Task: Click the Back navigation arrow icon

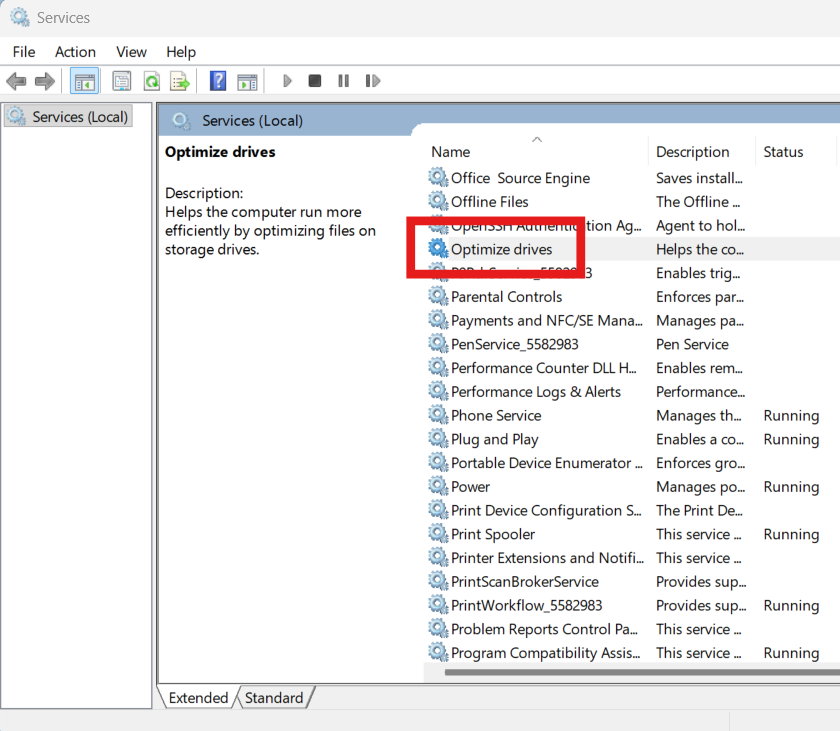Action: point(16,81)
